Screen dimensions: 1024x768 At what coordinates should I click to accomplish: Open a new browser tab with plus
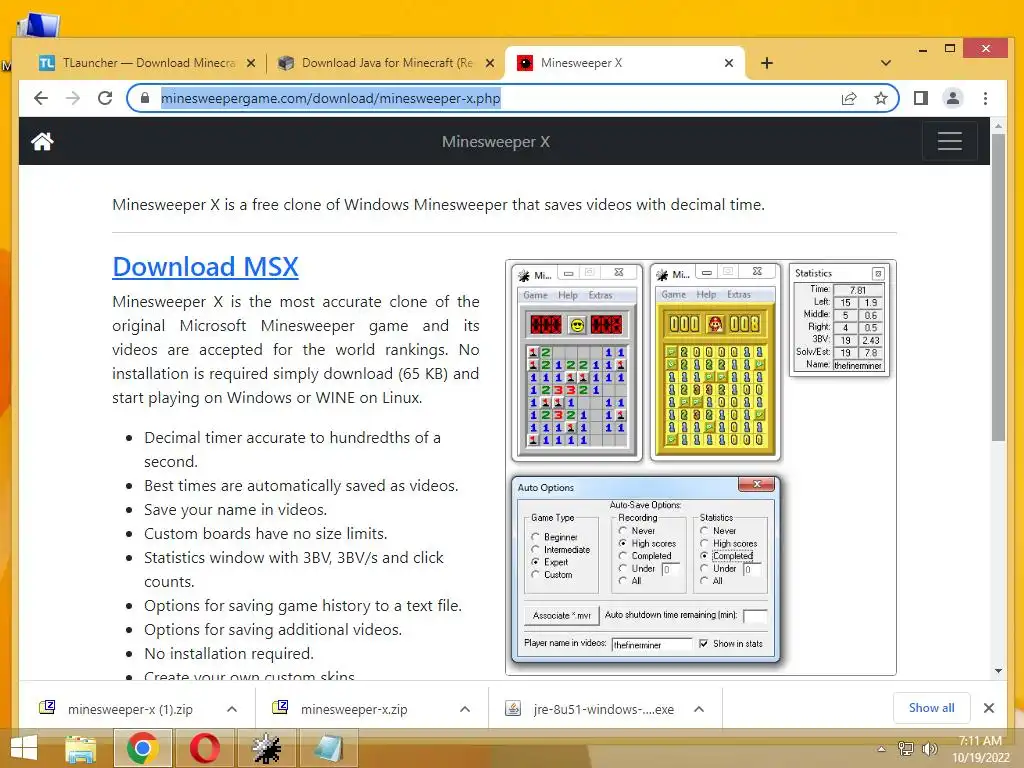(x=767, y=63)
